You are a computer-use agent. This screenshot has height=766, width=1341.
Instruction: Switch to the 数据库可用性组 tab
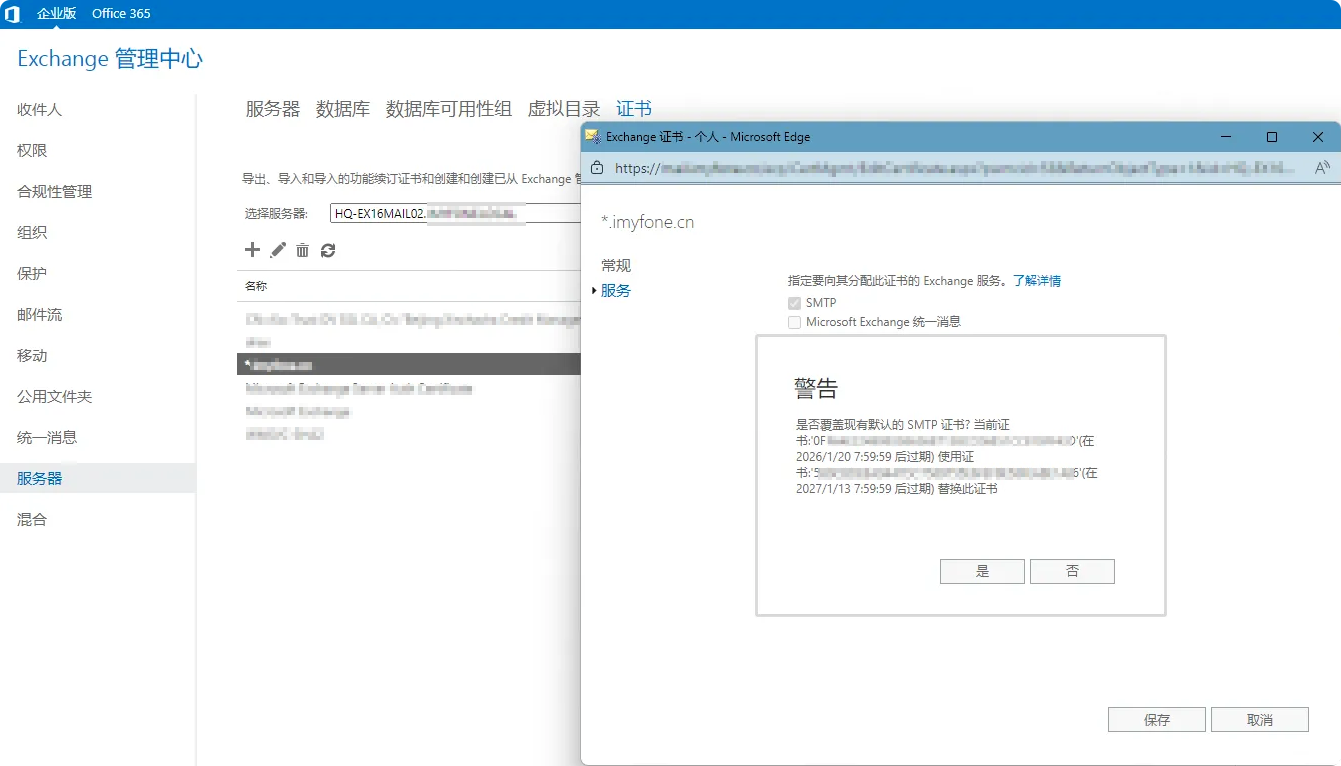[x=449, y=109]
